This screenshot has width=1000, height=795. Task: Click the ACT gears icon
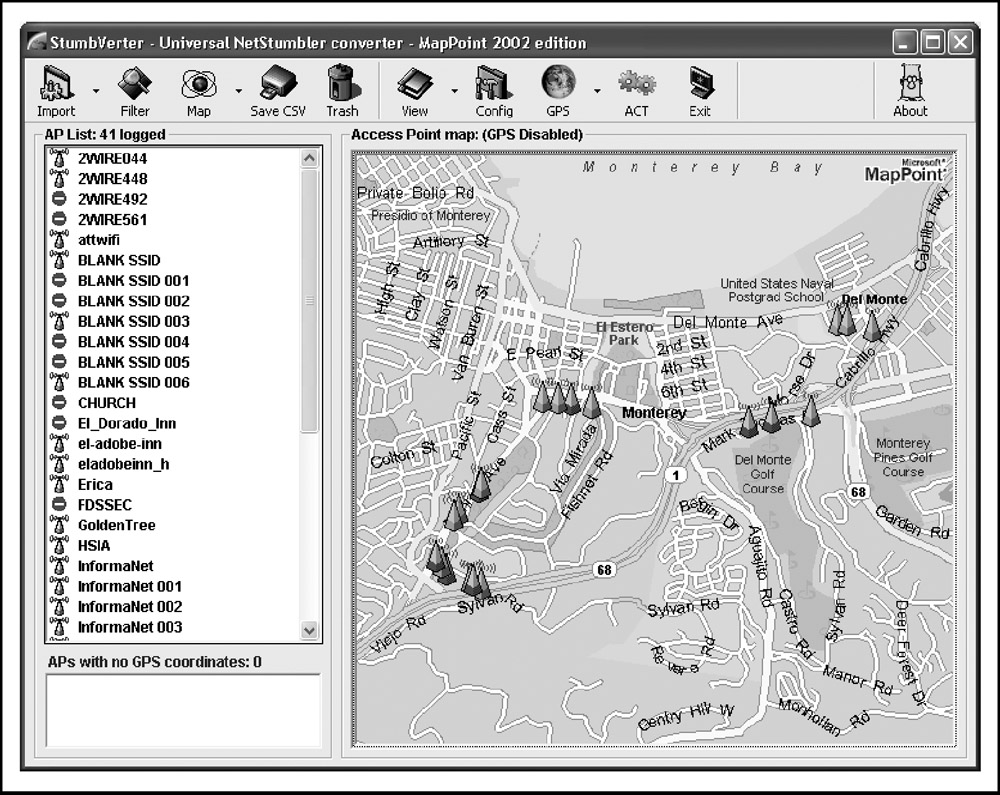[x=636, y=92]
